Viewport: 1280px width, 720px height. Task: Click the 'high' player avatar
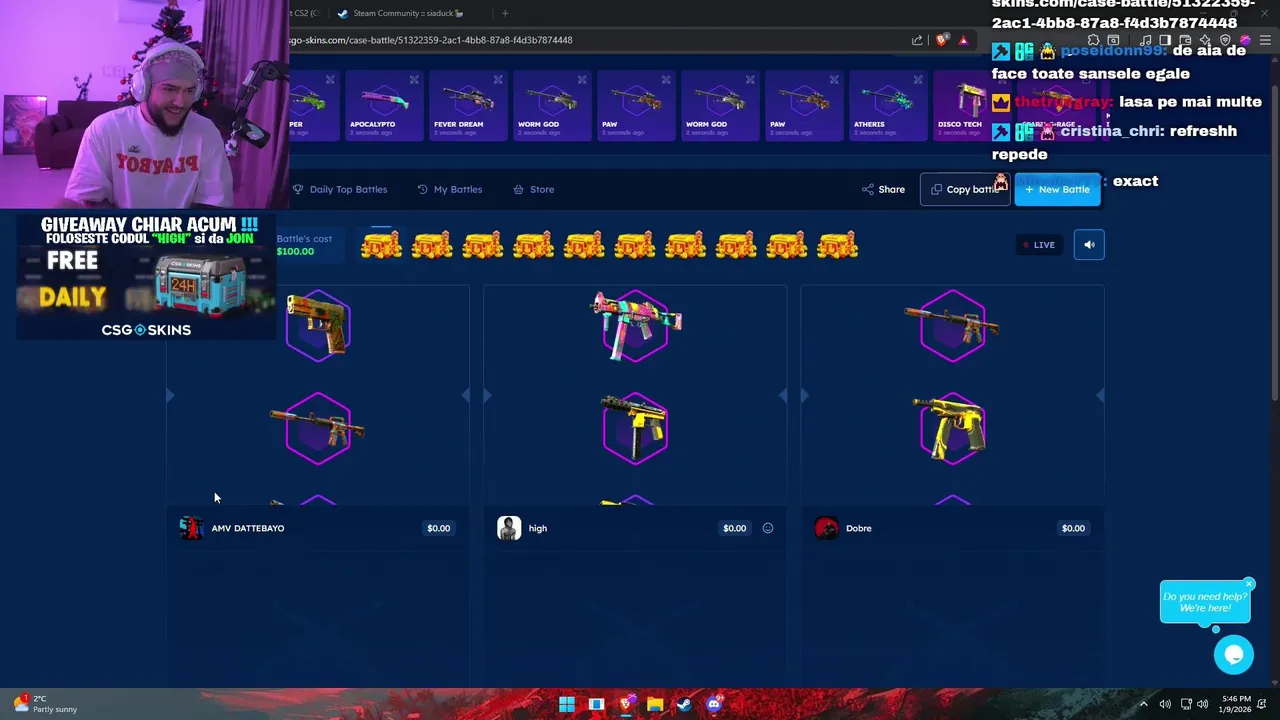(x=509, y=528)
